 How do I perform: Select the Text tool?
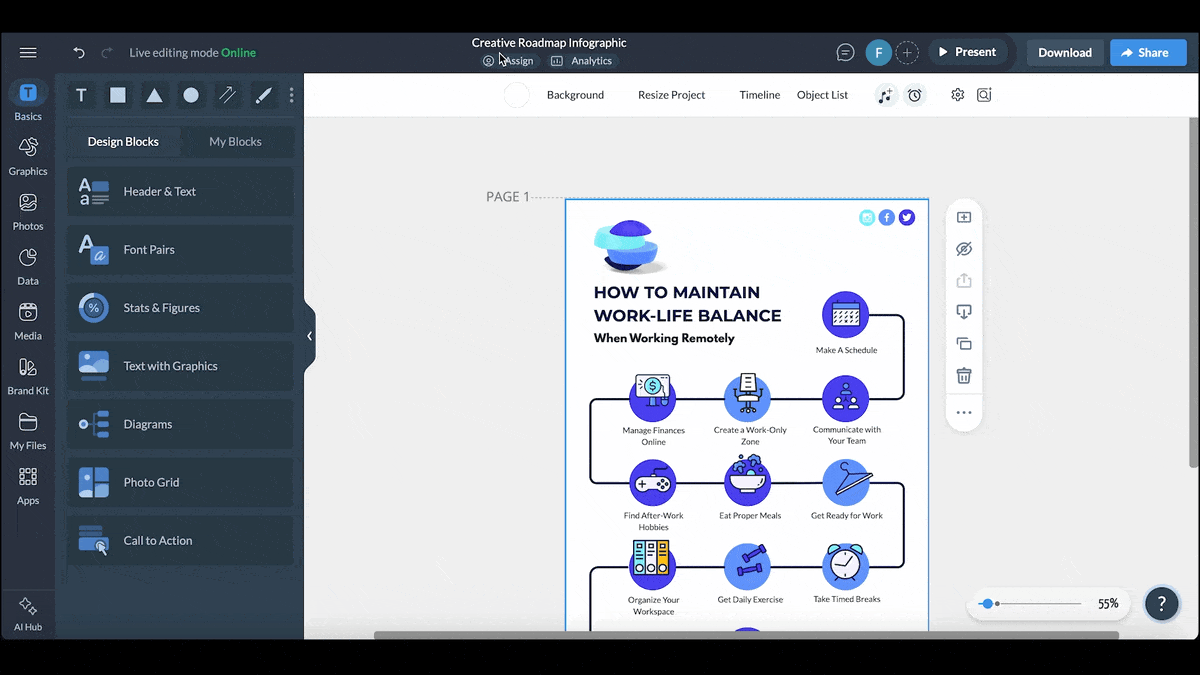point(81,95)
